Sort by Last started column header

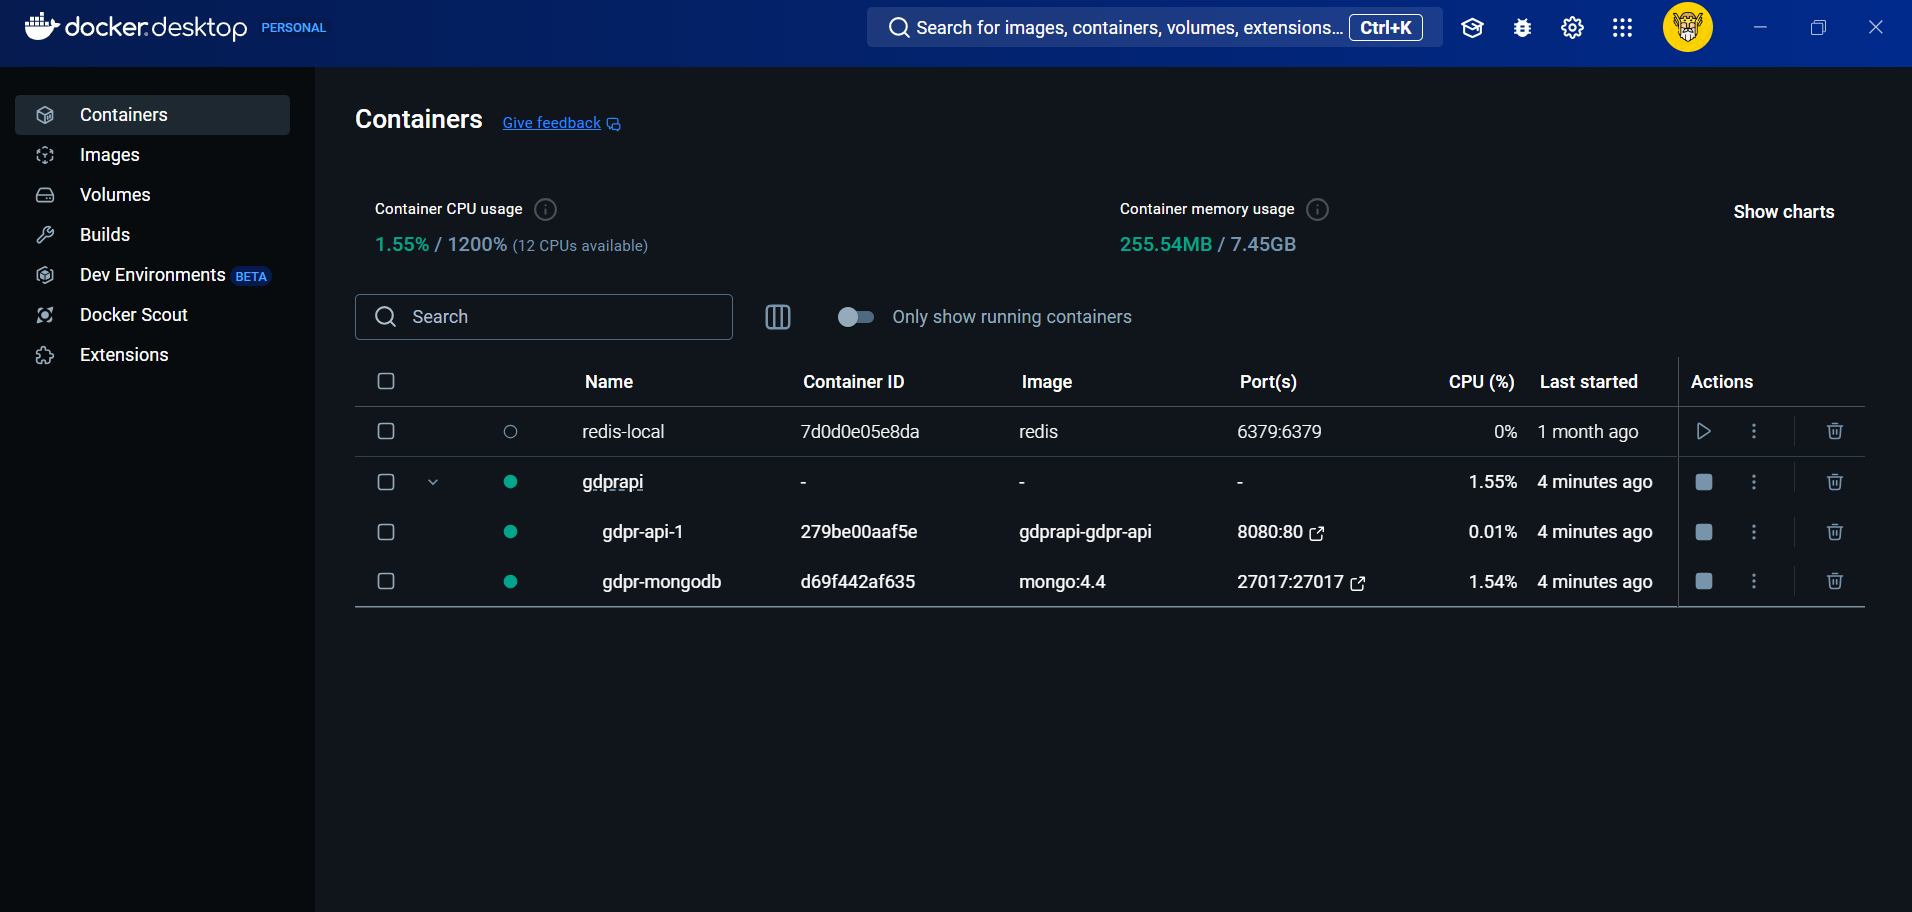[x=1588, y=382]
